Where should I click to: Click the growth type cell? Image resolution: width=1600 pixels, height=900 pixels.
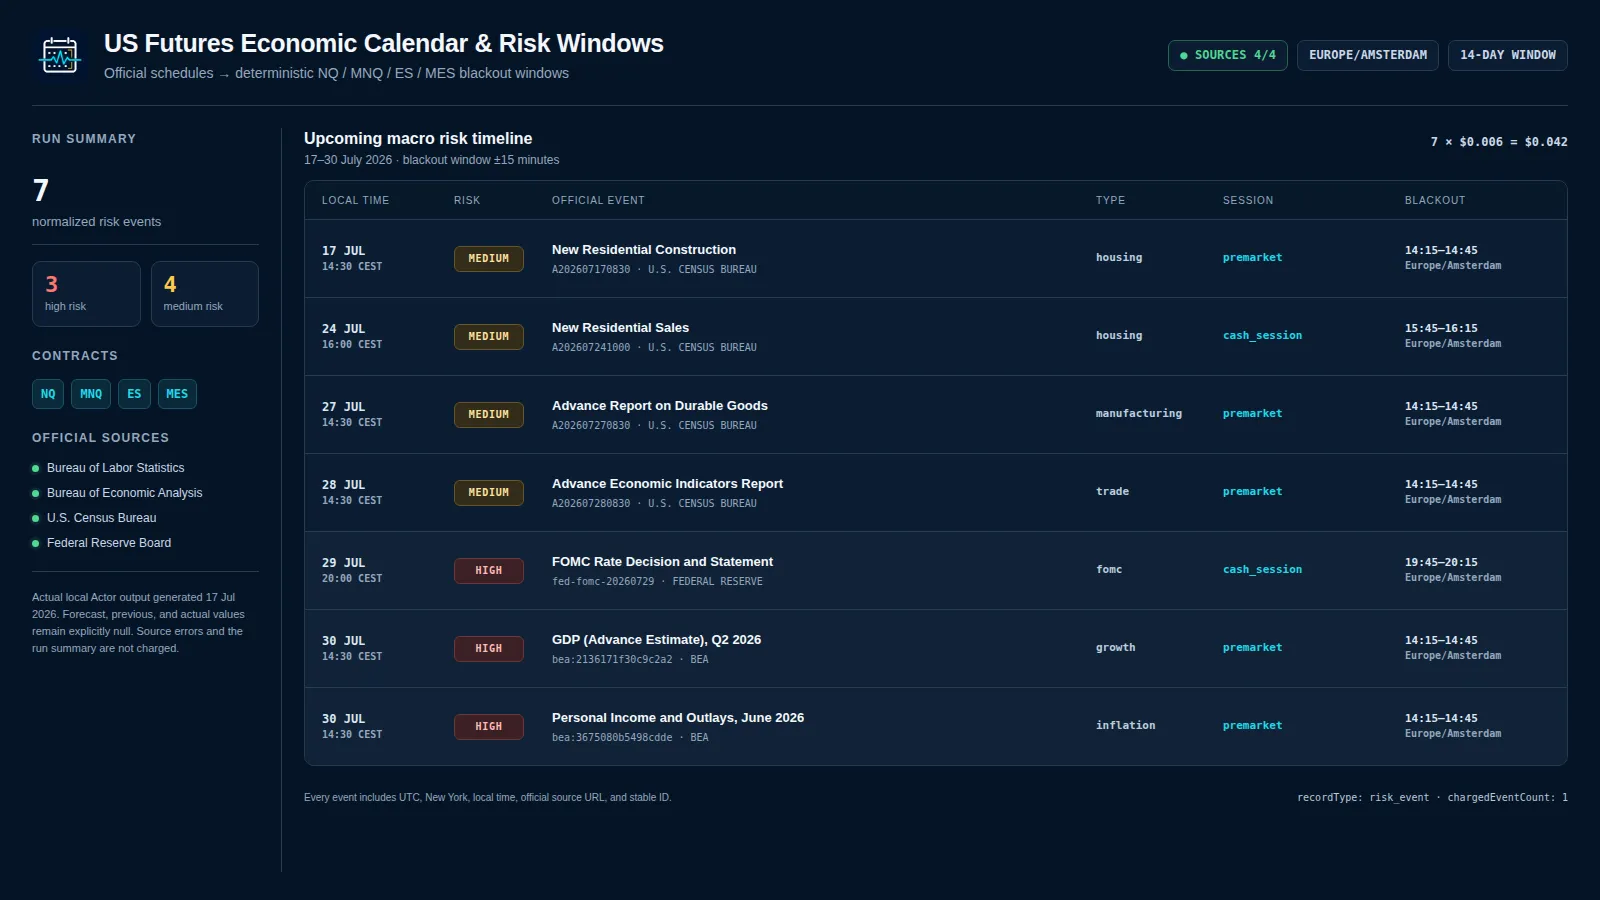[x=1116, y=648]
